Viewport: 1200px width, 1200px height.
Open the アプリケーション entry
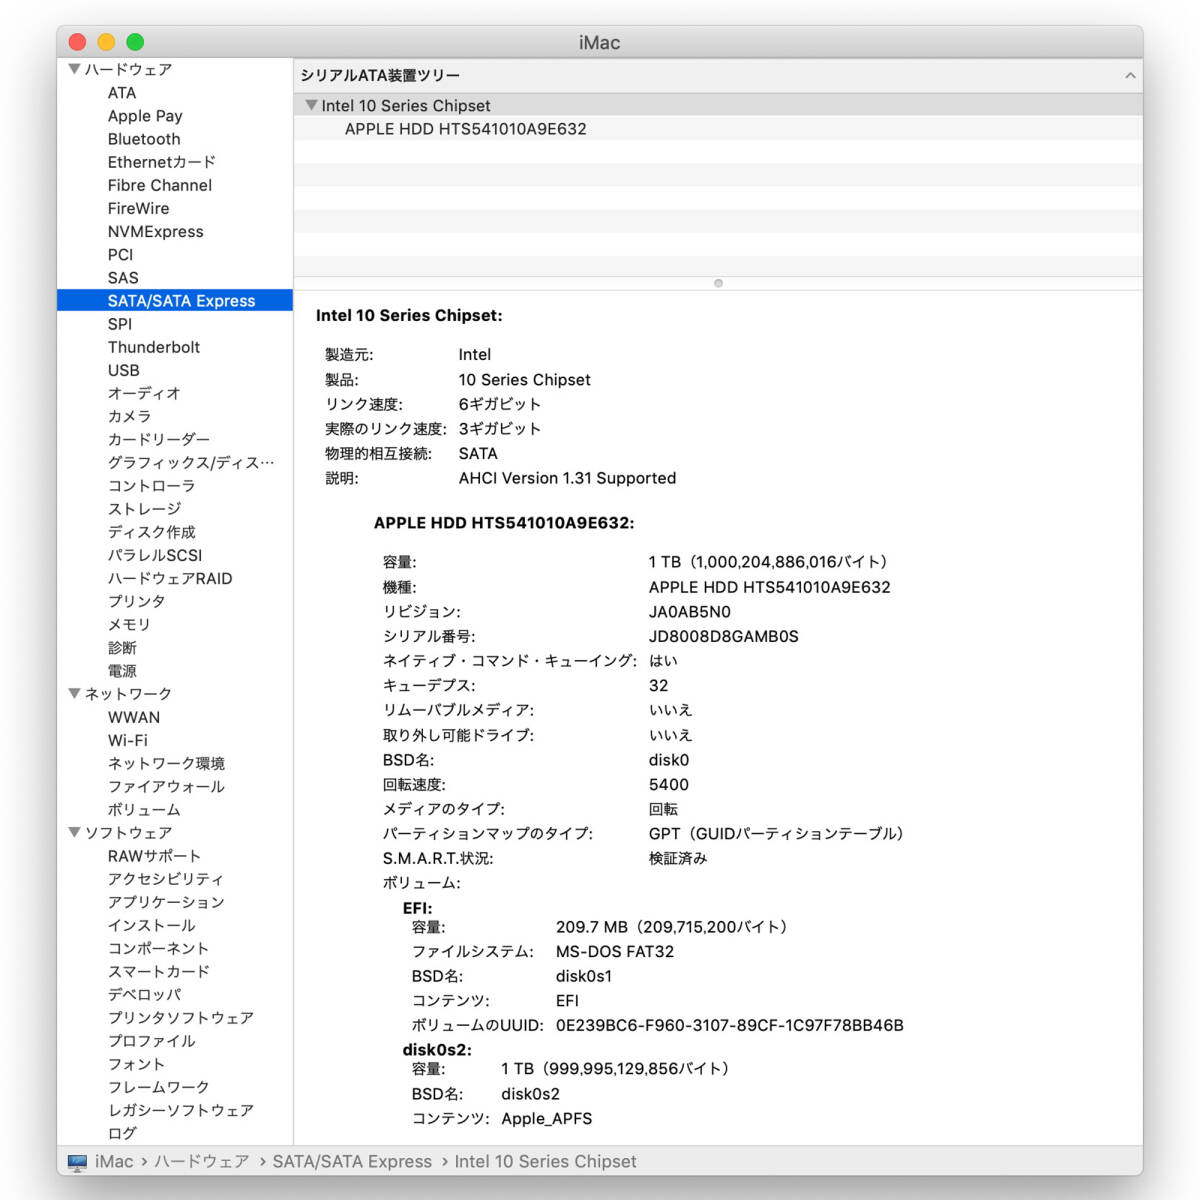pyautogui.click(x=166, y=902)
